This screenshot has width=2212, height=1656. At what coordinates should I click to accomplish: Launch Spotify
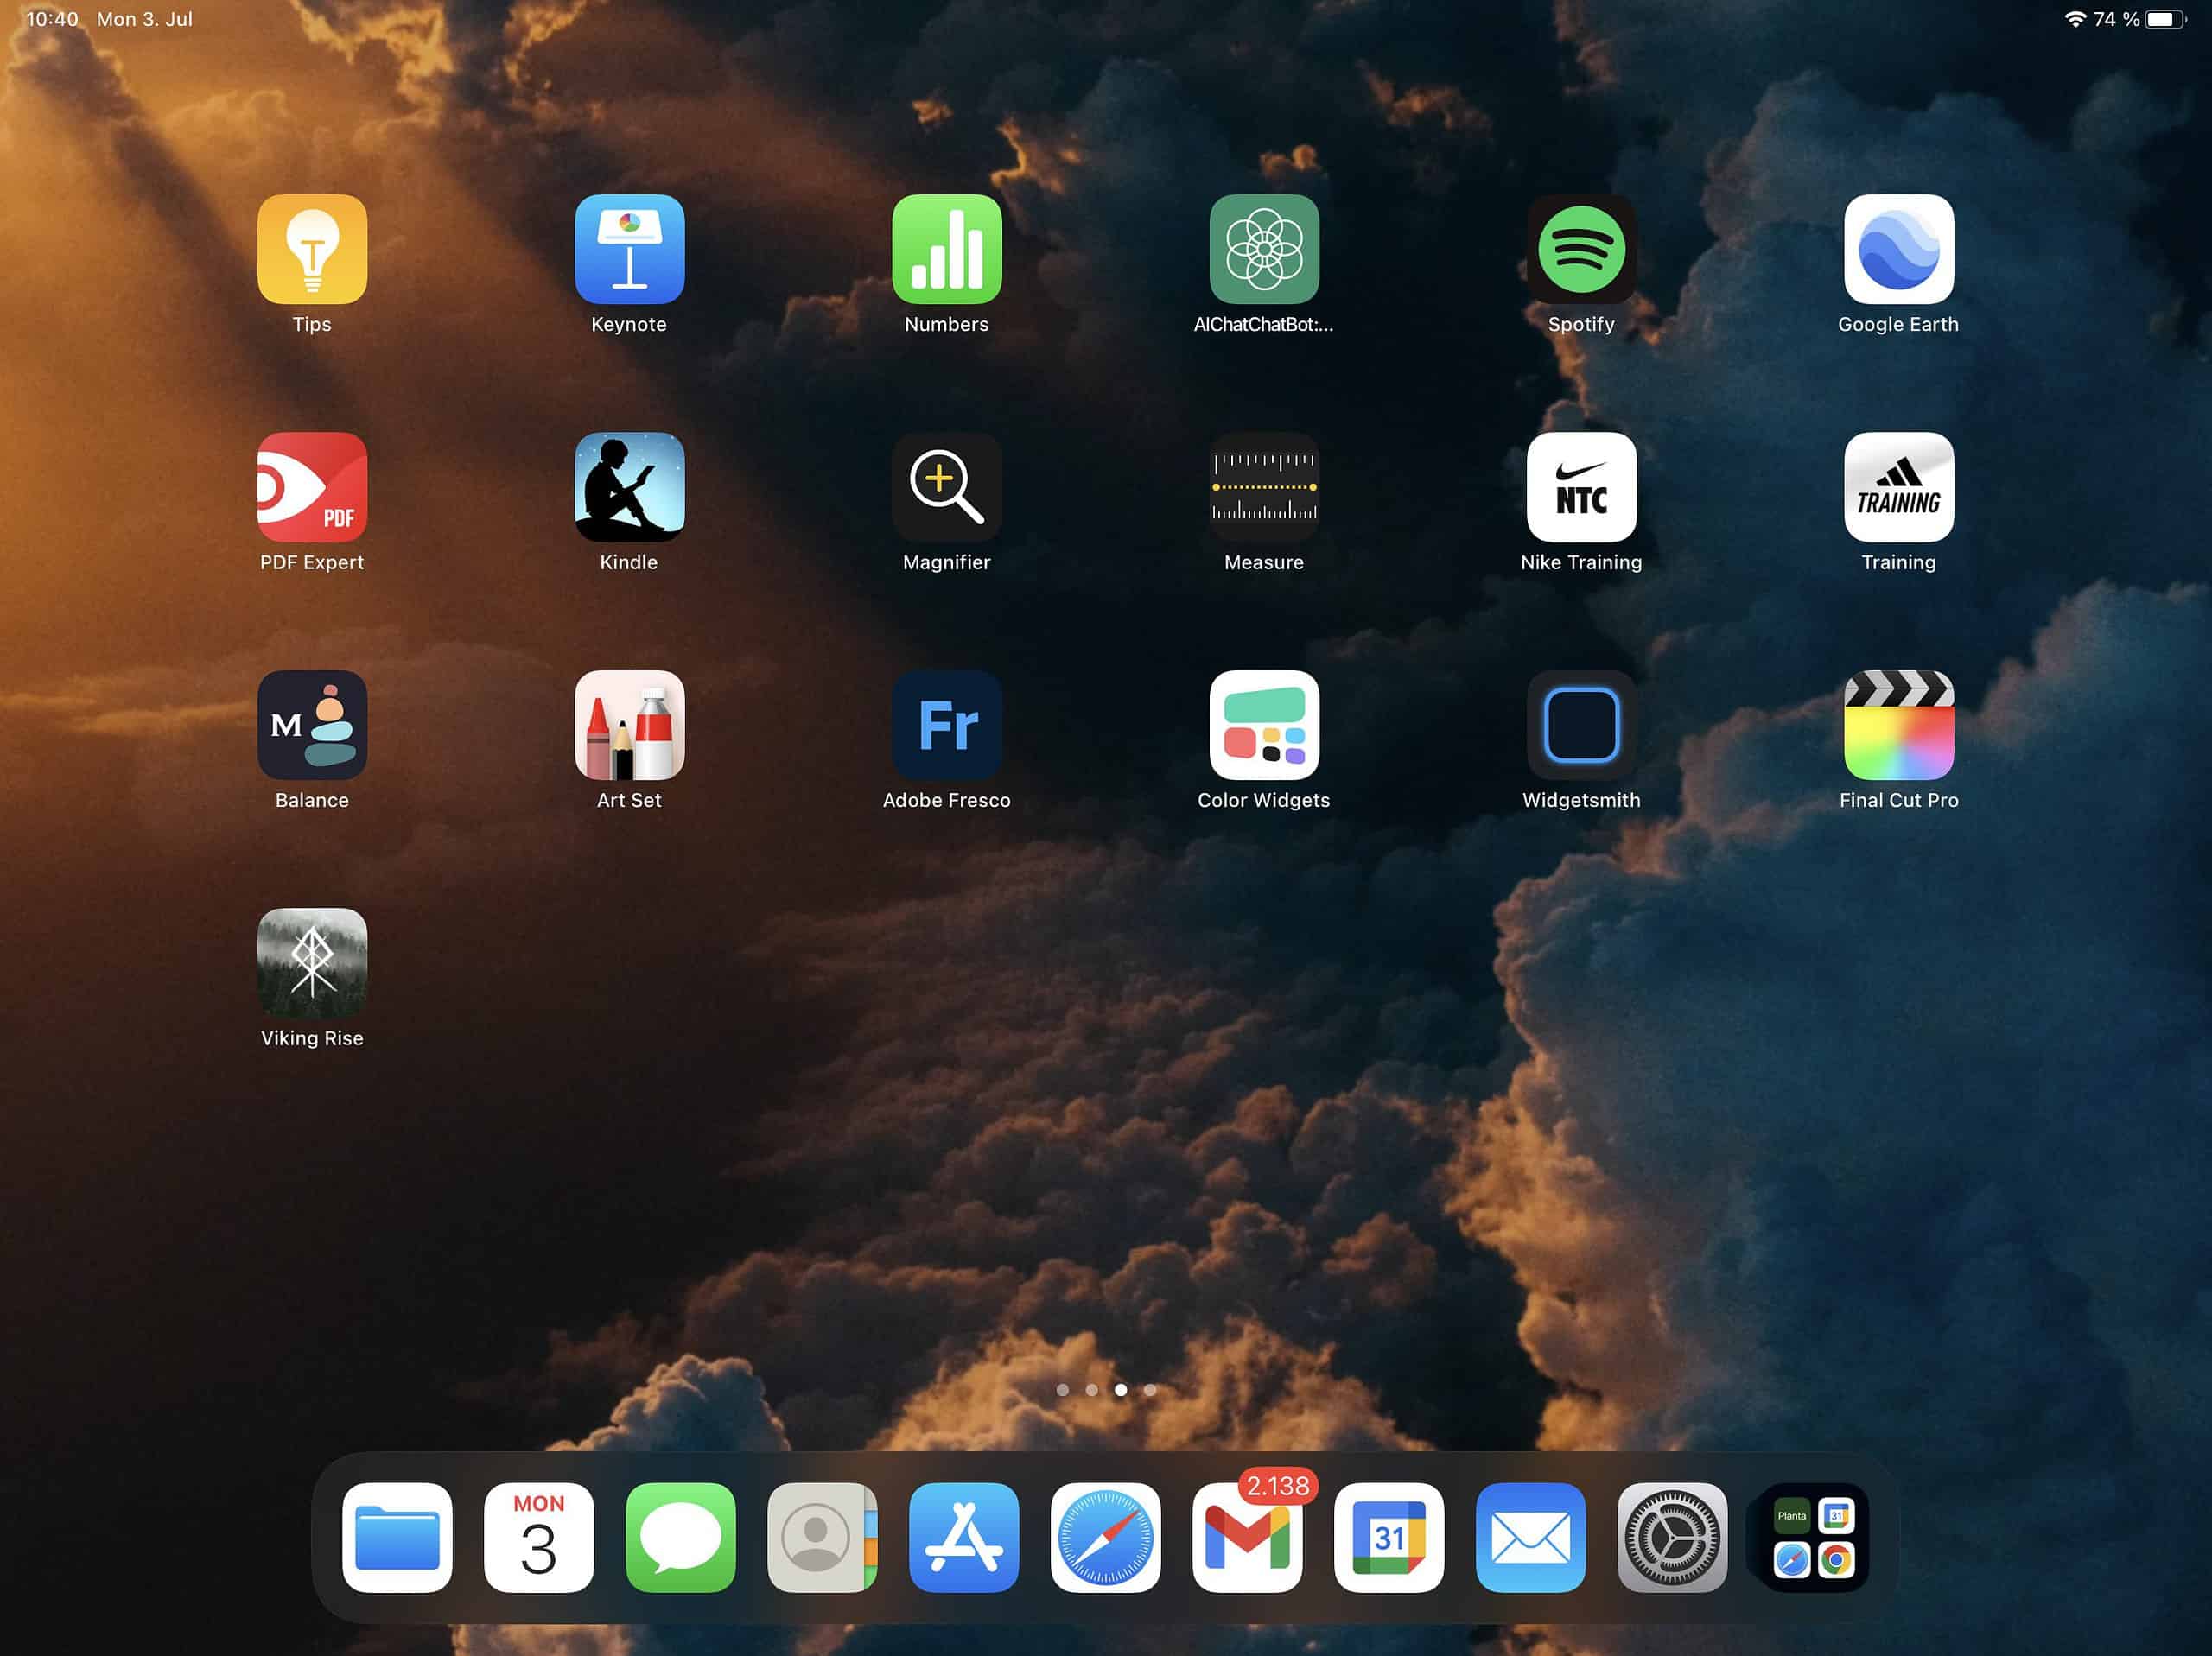[x=1581, y=249]
